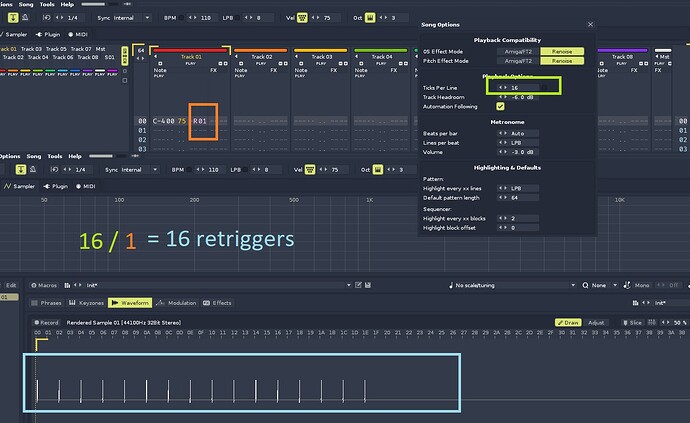Click the Oct keyboard icon in second toolbar
The height and width of the screenshot is (423, 690).
coord(378,169)
